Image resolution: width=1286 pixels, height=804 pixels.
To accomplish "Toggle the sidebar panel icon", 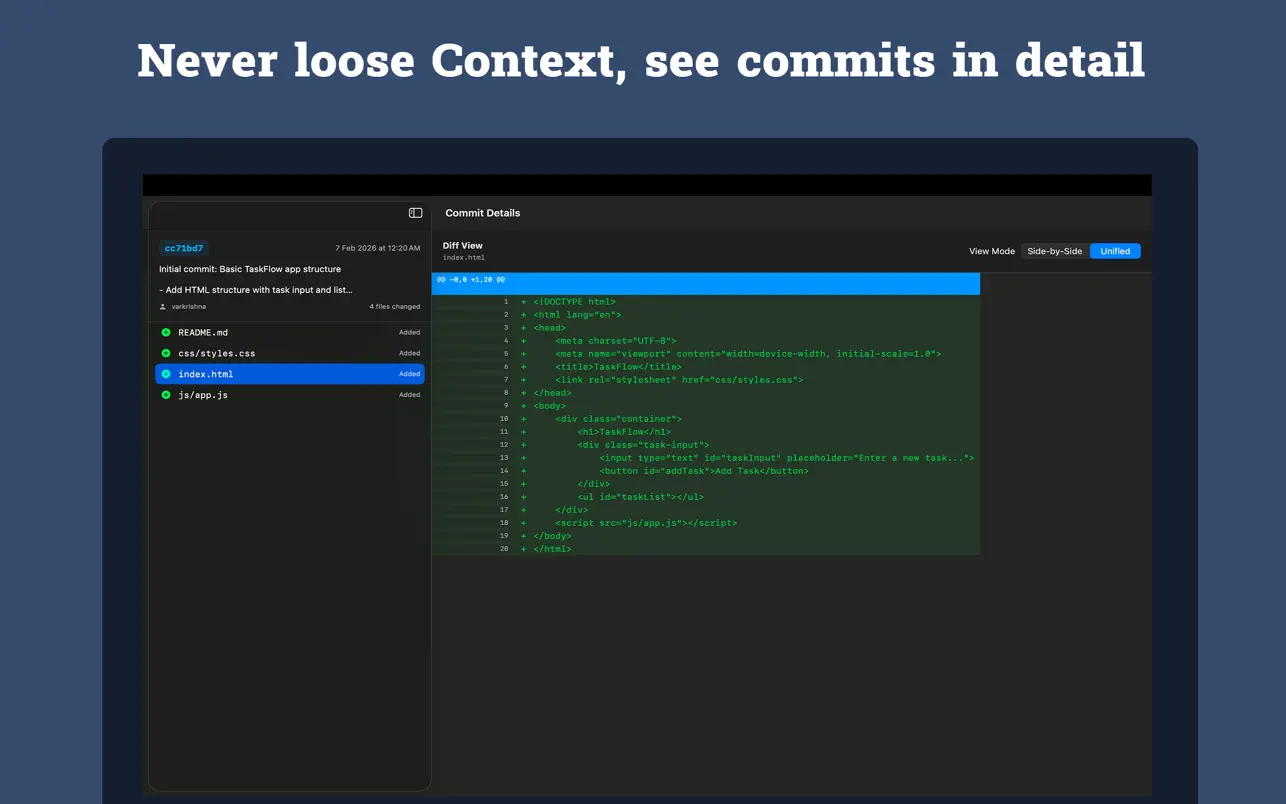I will 415,213.
